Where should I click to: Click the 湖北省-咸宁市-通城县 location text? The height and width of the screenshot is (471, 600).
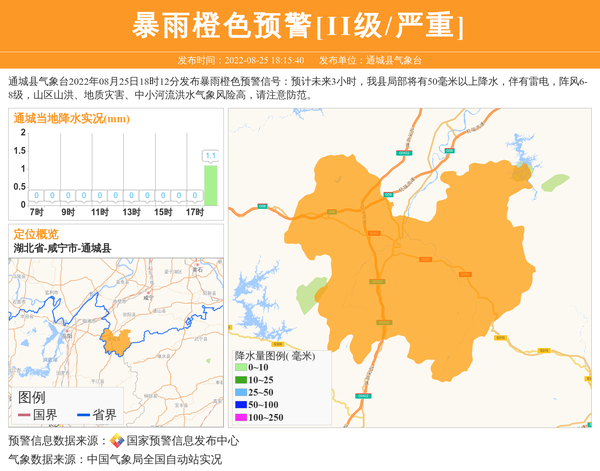62,248
